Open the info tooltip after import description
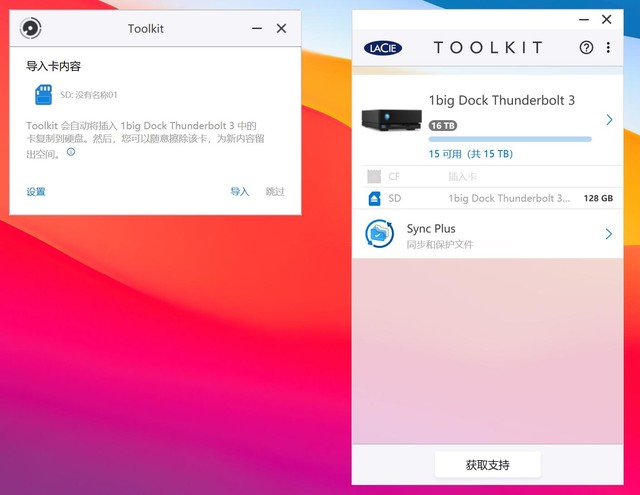The height and width of the screenshot is (495, 640). 71,152
